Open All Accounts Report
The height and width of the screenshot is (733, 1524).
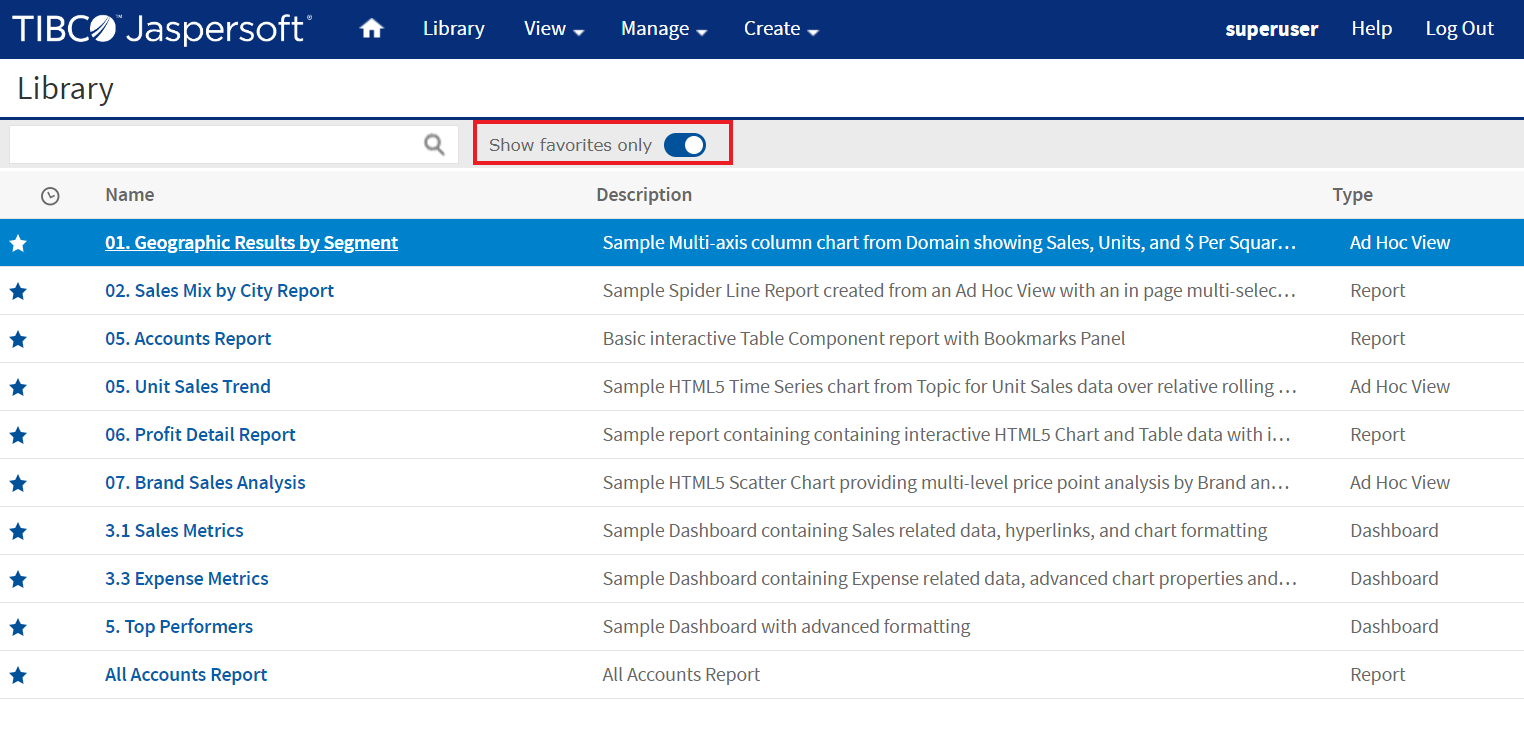coord(186,675)
